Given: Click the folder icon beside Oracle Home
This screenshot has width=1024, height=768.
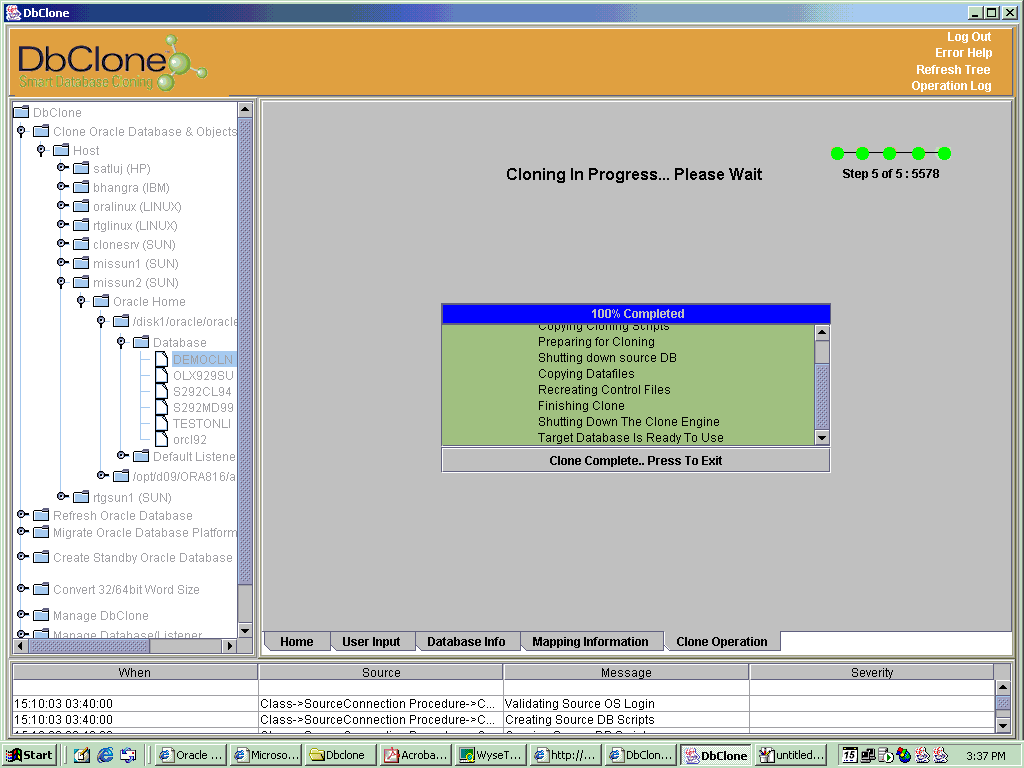Looking at the screenshot, I should 101,300.
